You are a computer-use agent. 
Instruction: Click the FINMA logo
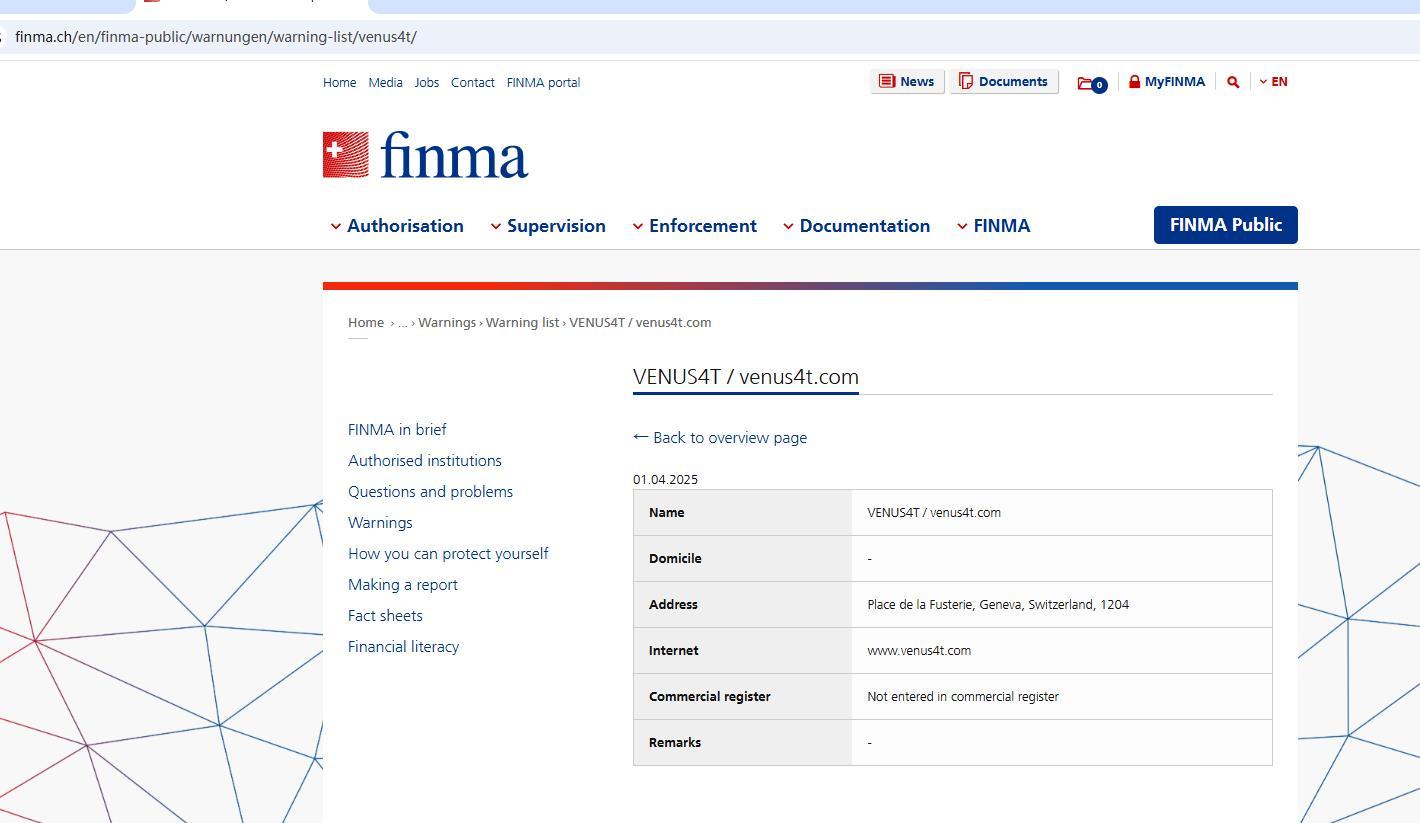click(425, 155)
